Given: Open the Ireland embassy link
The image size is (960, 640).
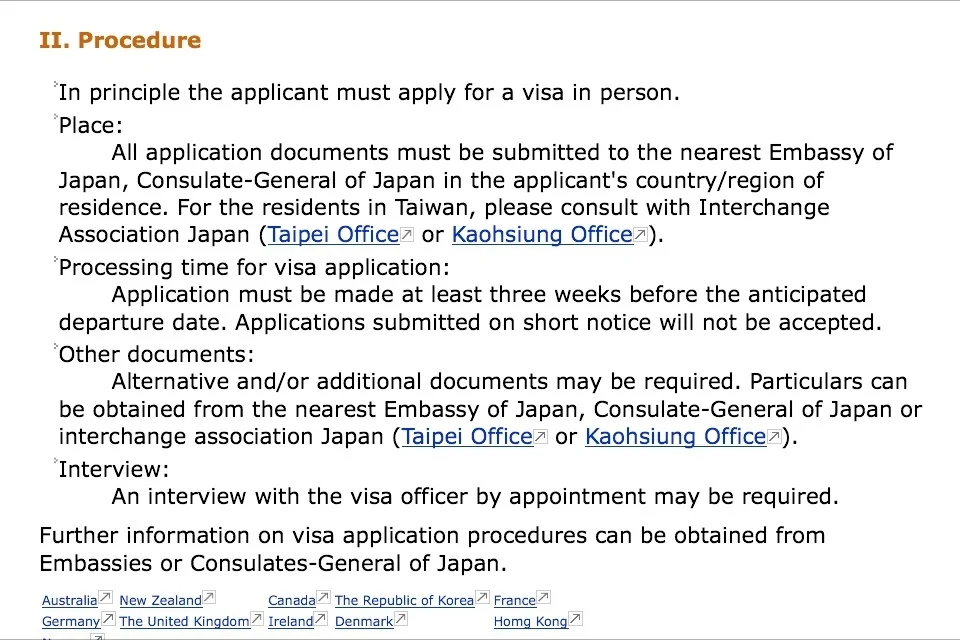Looking at the screenshot, I should point(291,621).
